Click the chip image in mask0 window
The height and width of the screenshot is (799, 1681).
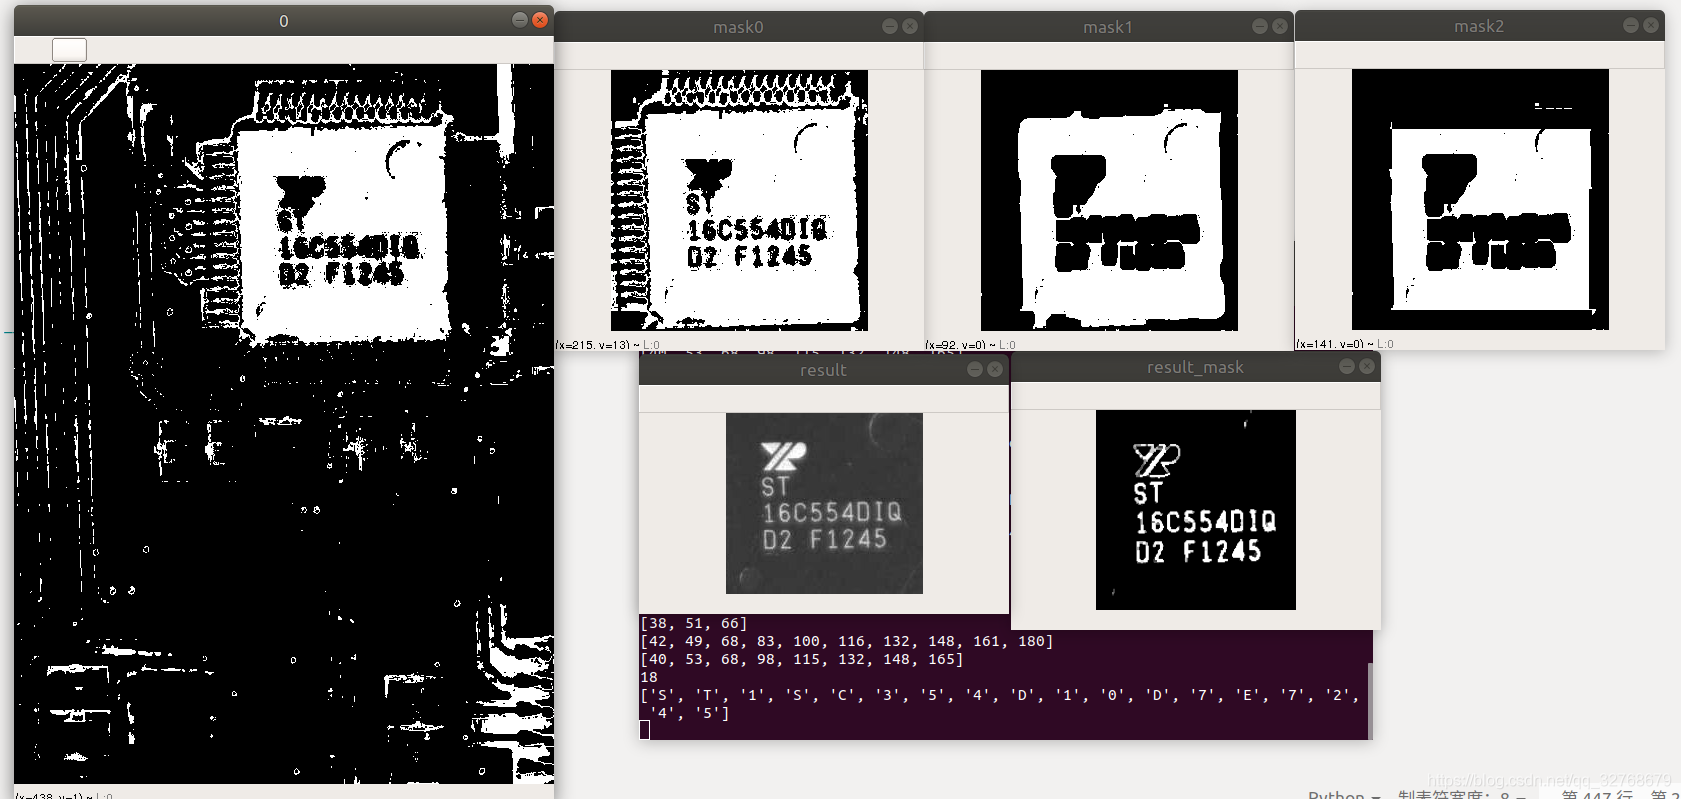pos(739,200)
